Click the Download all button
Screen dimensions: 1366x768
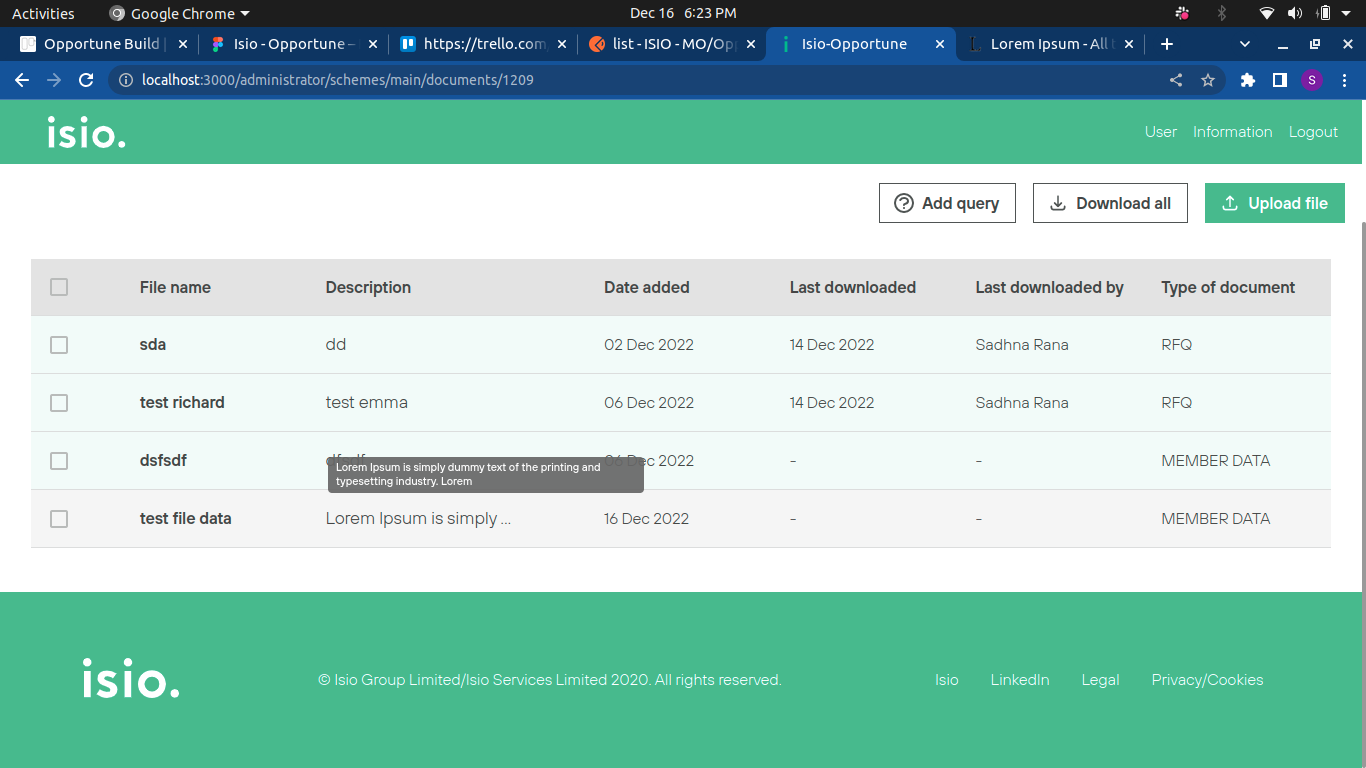point(1110,203)
